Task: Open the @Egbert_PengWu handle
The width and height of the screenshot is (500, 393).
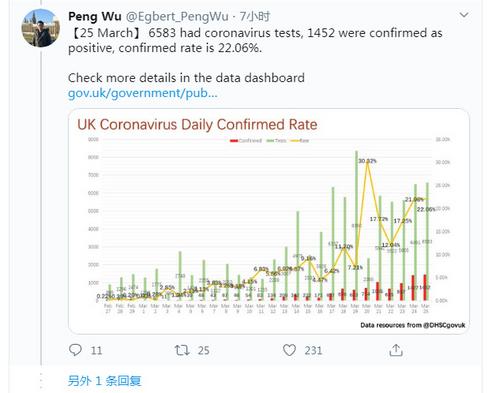Action: tap(177, 17)
